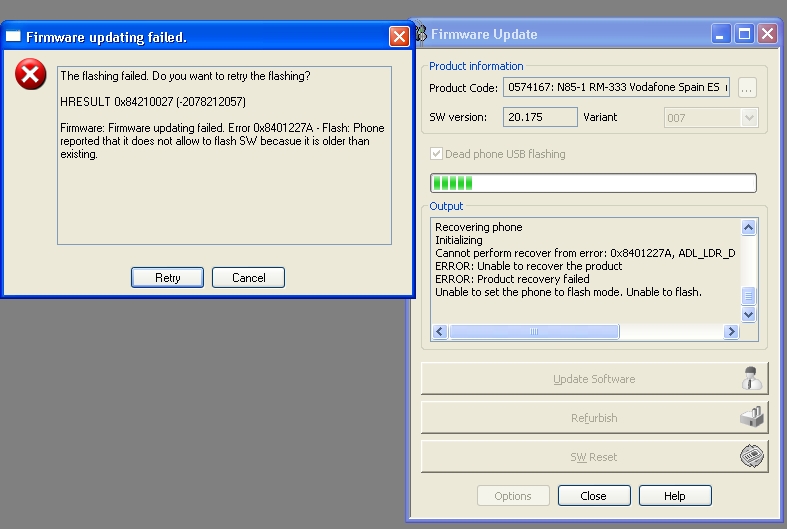Open the Variant dropdown showing 007
The height and width of the screenshot is (529, 787).
[x=749, y=118]
